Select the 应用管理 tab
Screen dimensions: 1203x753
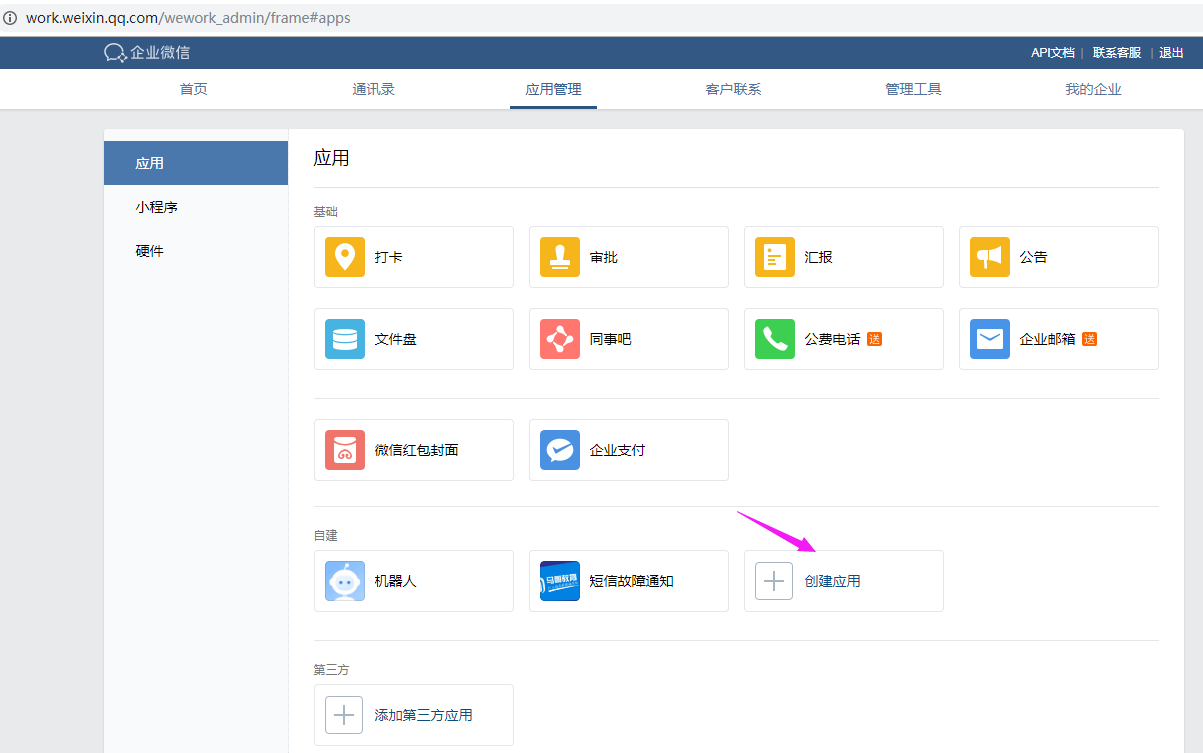(x=553, y=89)
